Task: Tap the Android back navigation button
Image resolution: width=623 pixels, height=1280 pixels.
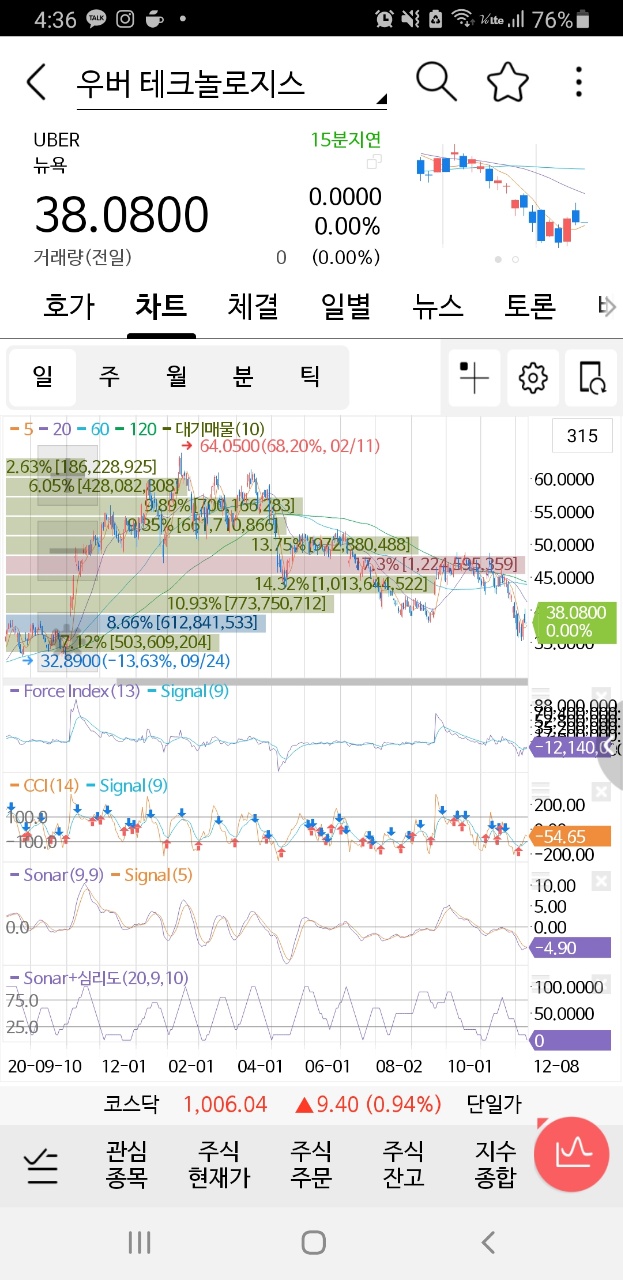Action: tap(488, 1243)
